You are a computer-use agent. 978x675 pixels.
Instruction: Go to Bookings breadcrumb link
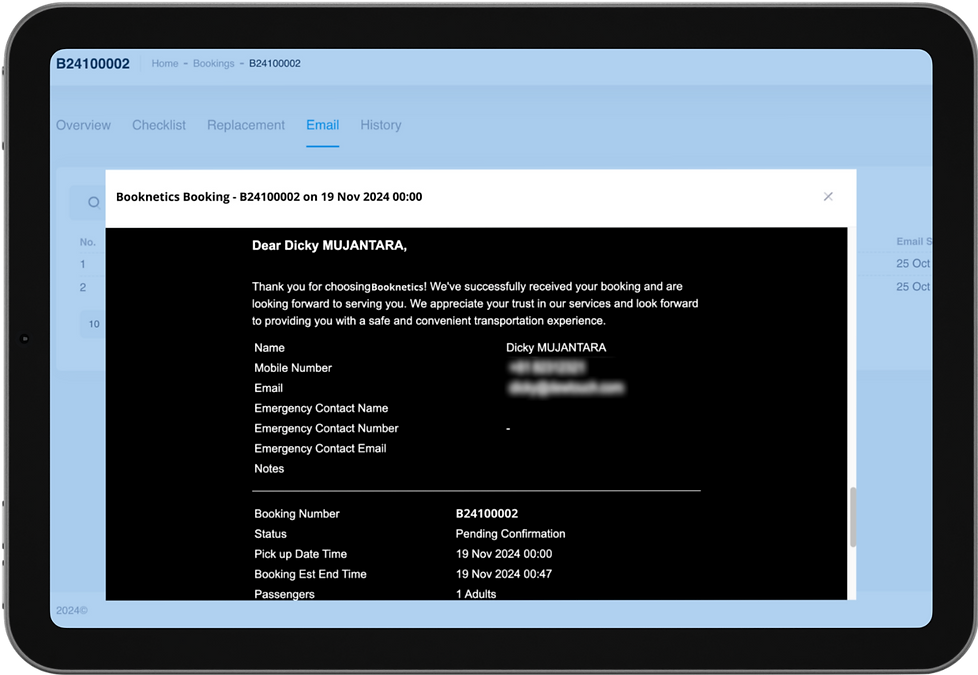213,64
